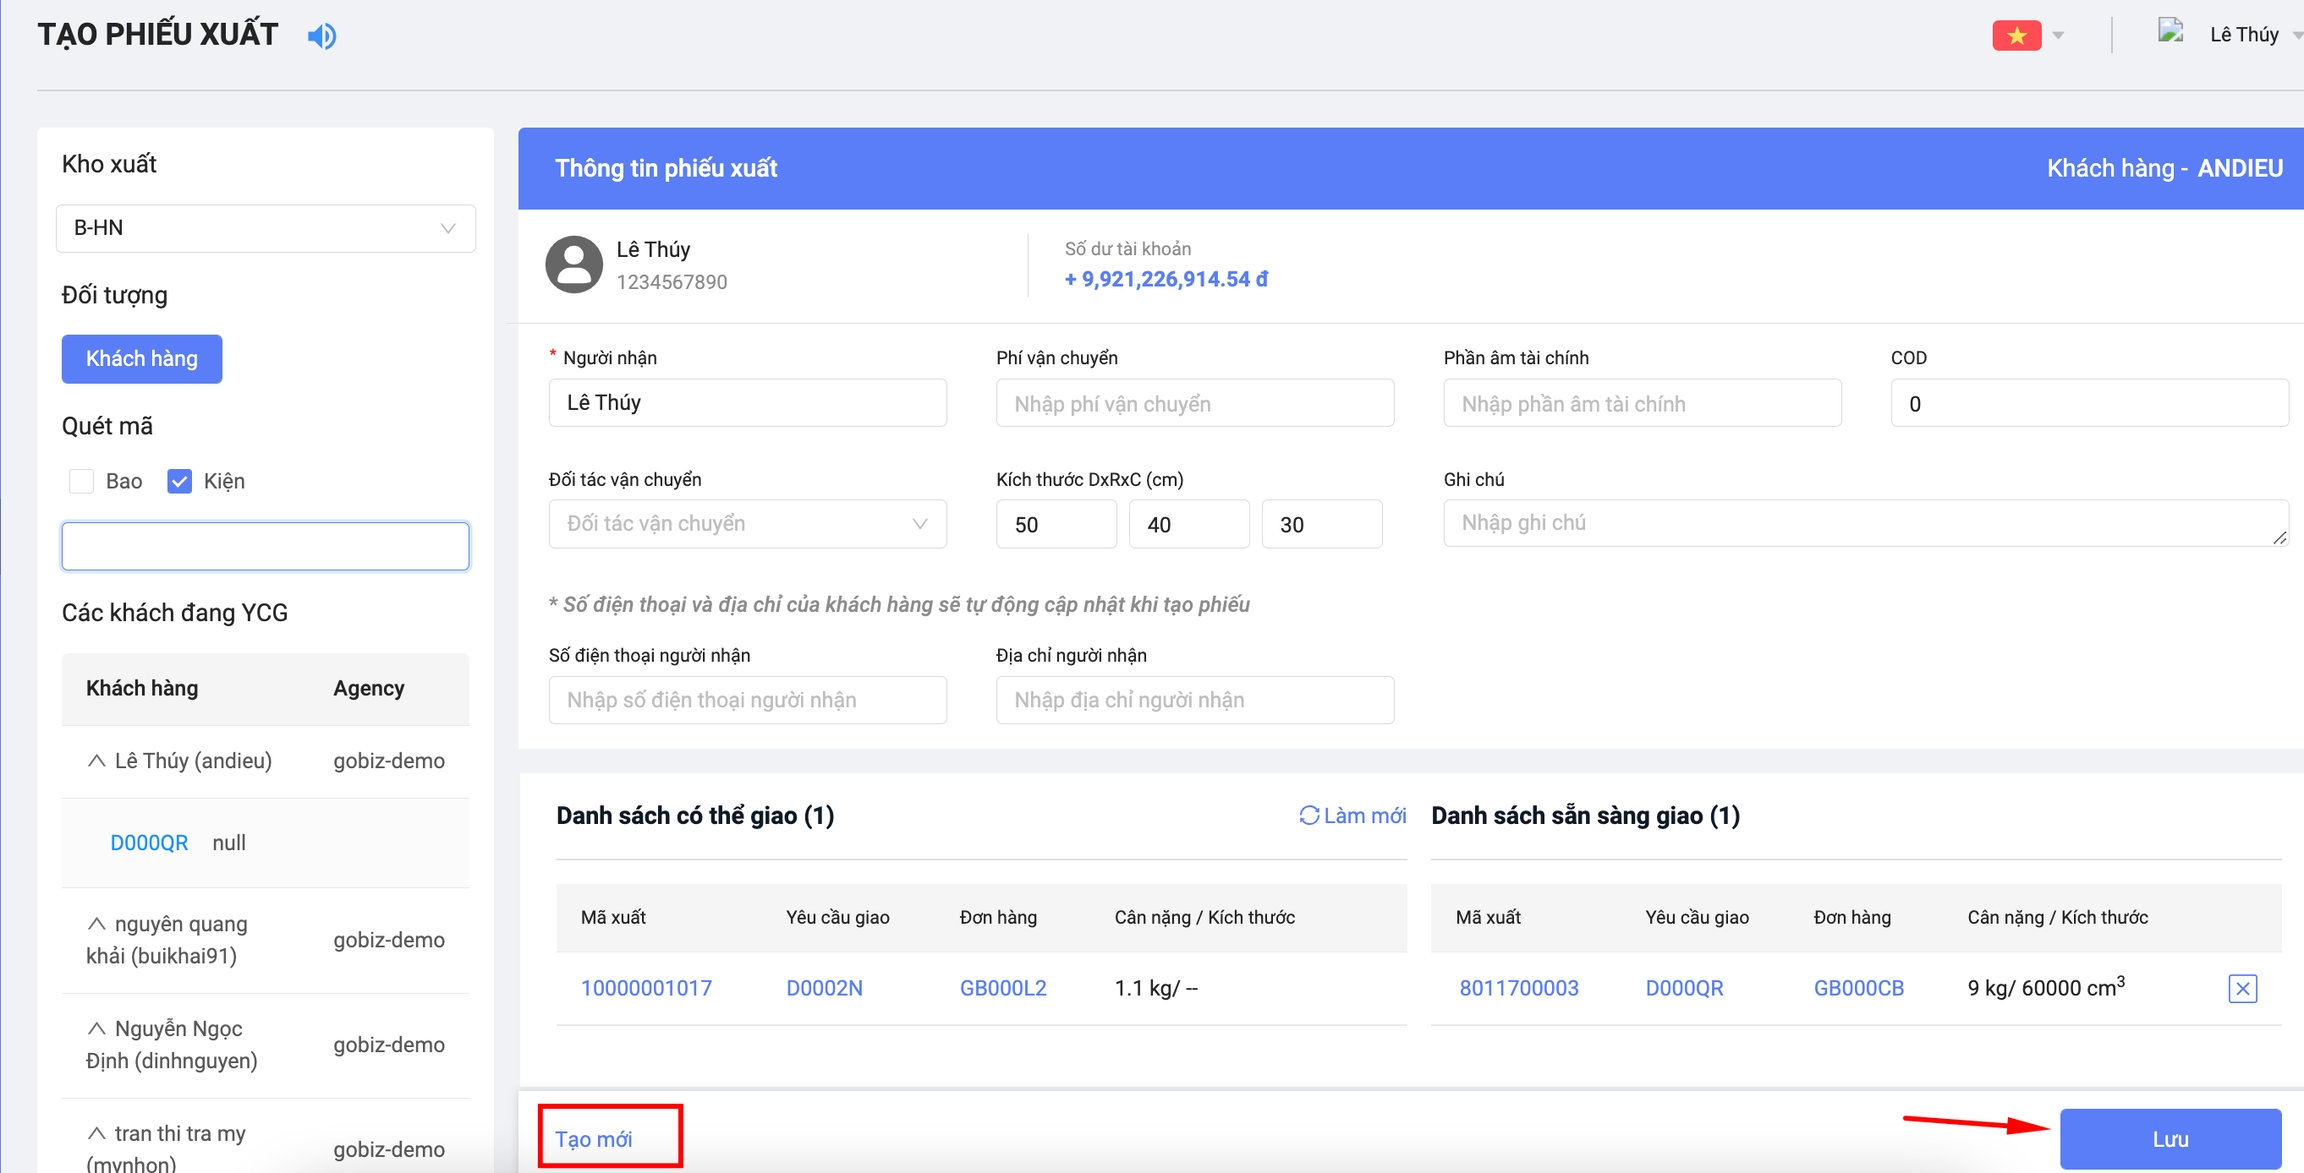This screenshot has width=2304, height=1173.
Task: Uncheck the Kiện scan checkbox
Action: 180,481
